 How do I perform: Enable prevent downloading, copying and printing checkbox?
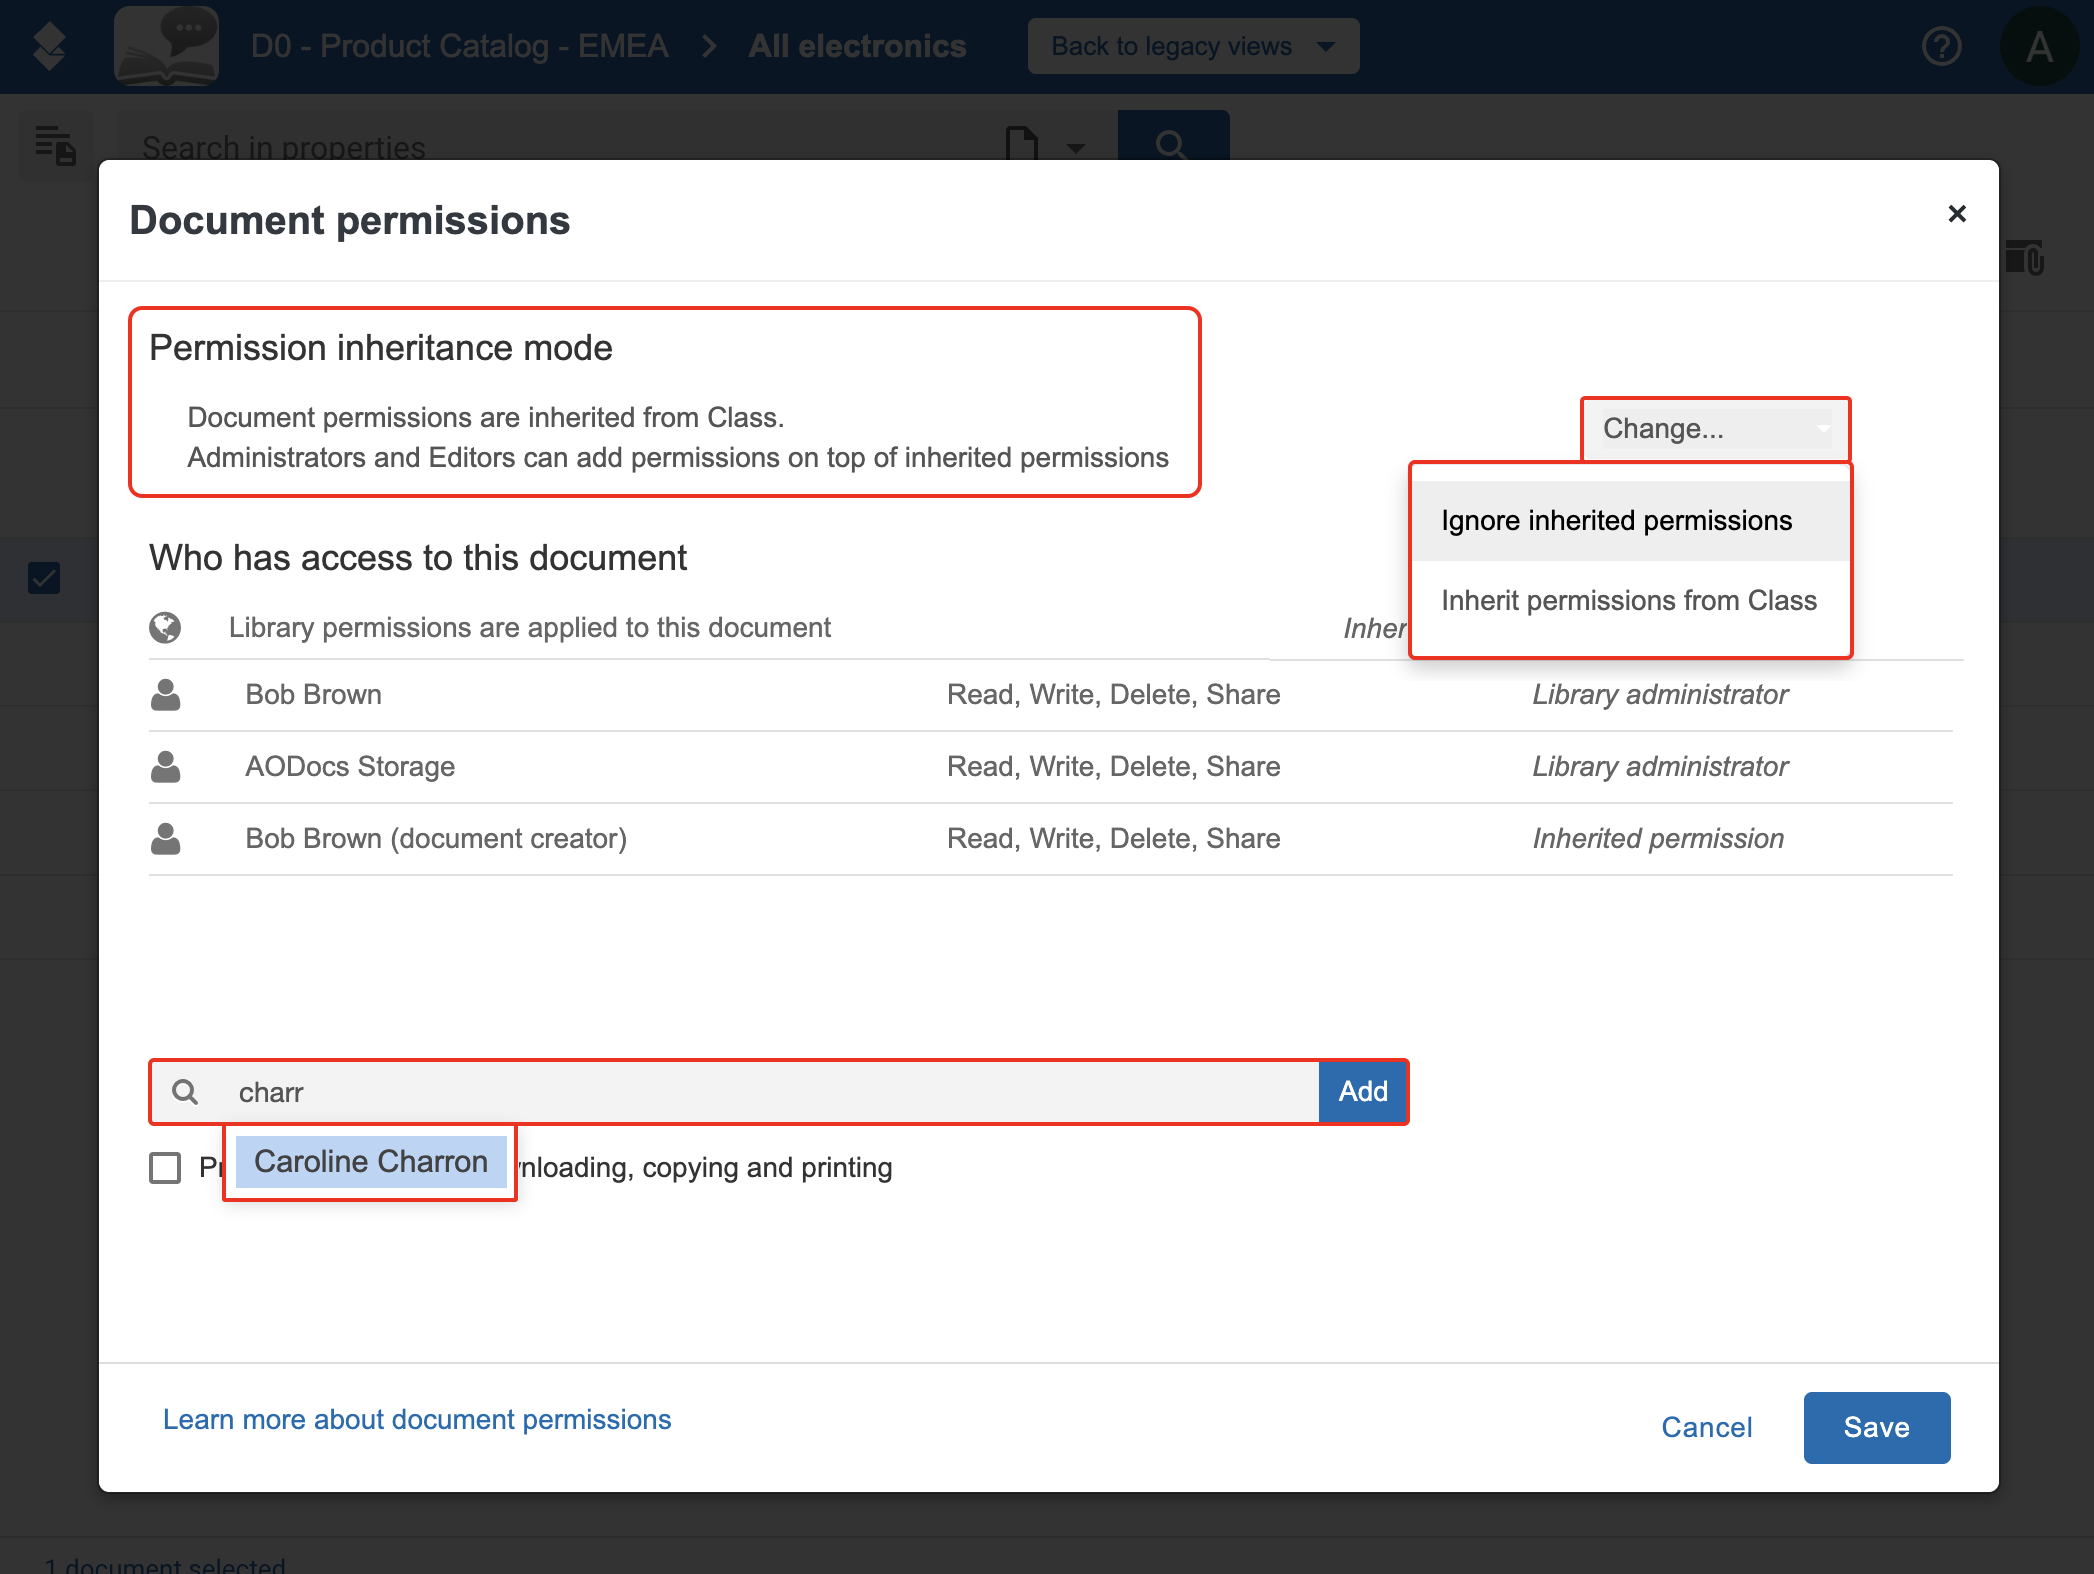[x=165, y=1168]
